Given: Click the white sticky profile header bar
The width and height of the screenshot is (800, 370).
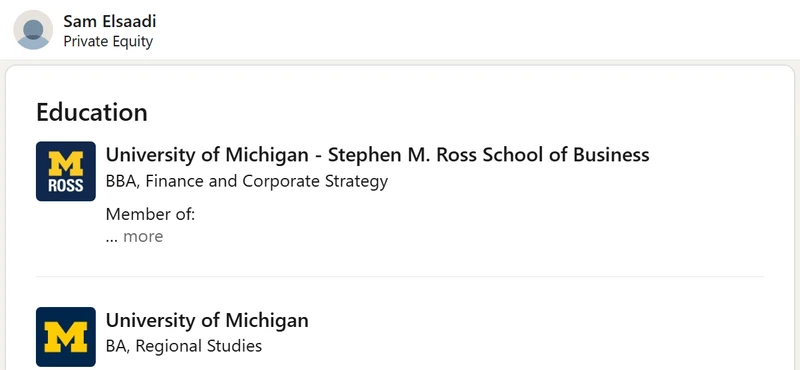Looking at the screenshot, I should click(400, 30).
